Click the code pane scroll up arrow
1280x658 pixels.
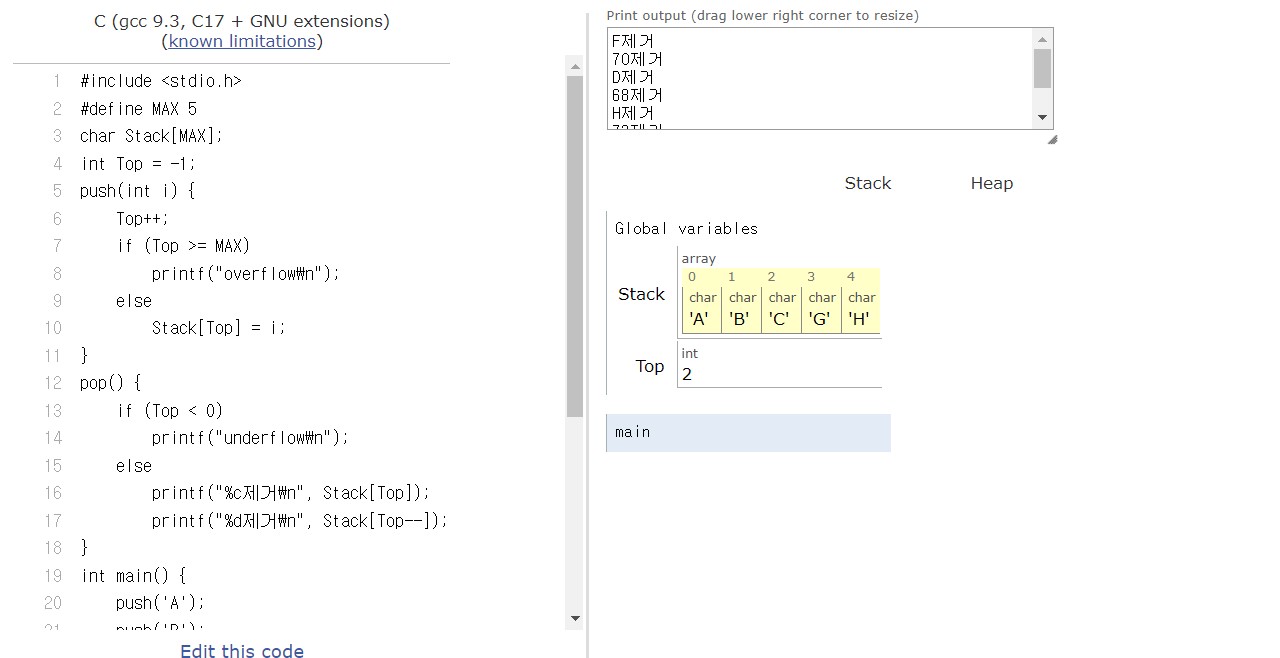tap(575, 67)
